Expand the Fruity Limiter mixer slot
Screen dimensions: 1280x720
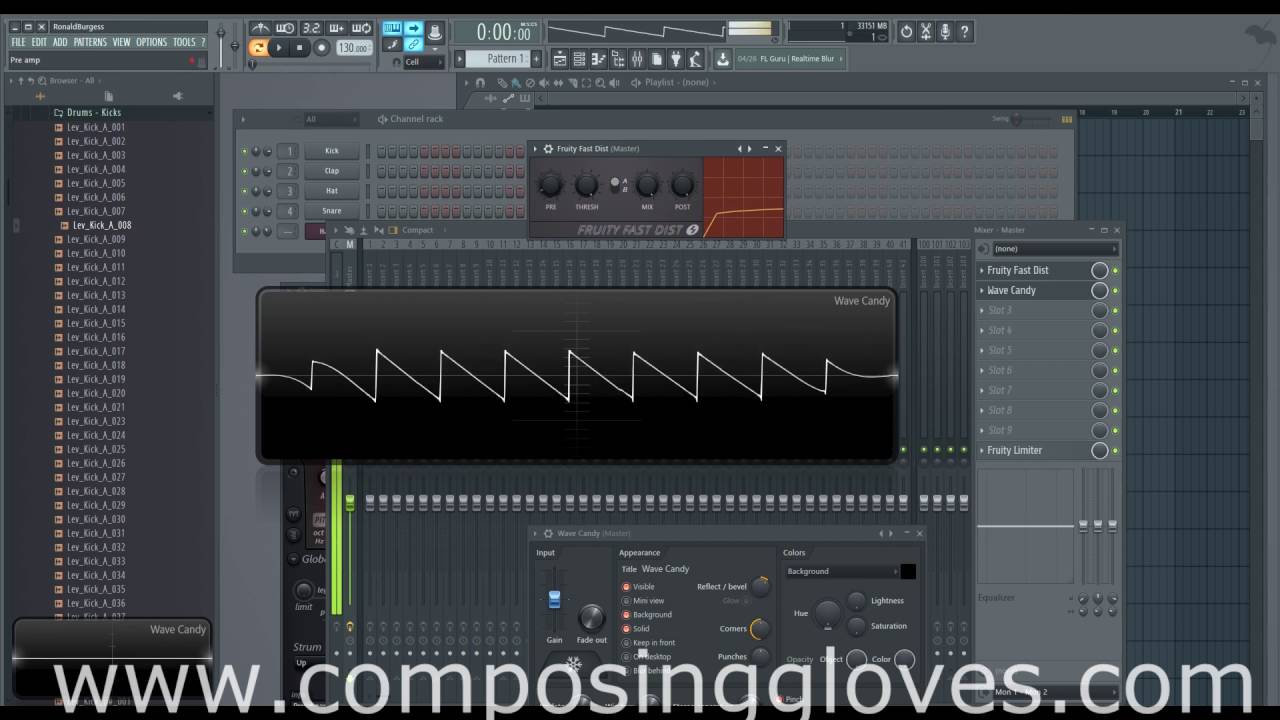click(x=982, y=450)
